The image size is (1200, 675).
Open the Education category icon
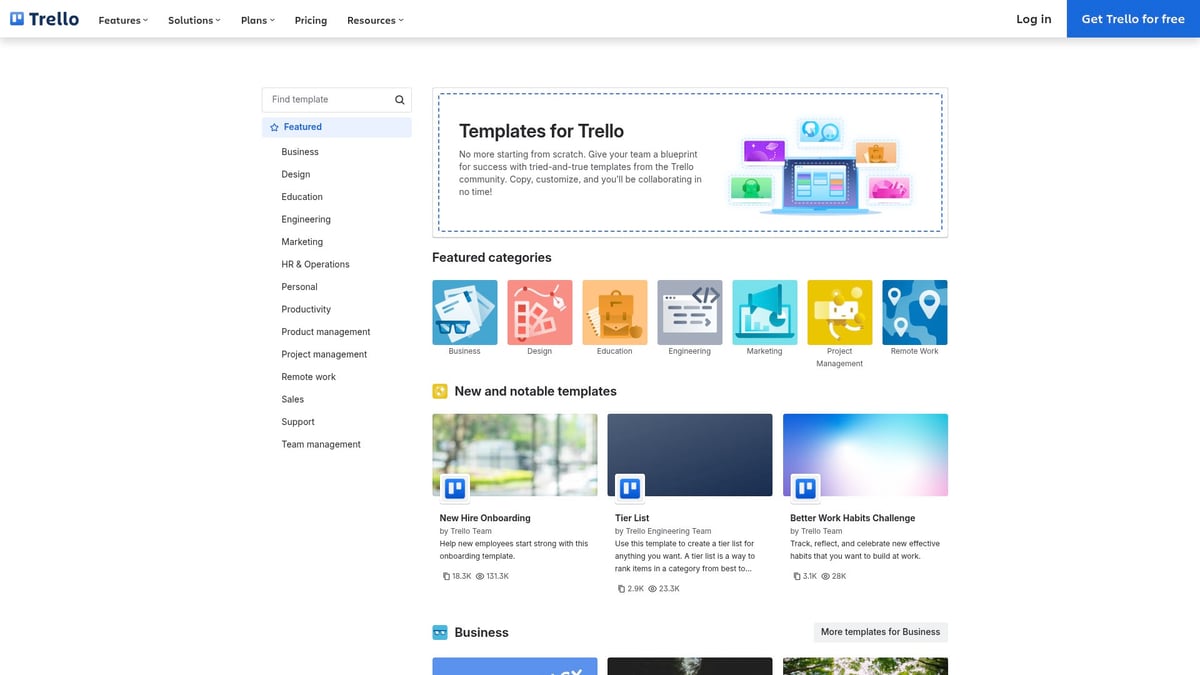coord(614,310)
